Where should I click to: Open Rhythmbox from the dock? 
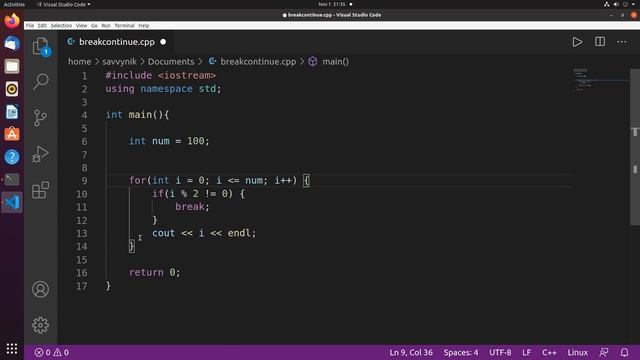[12, 89]
